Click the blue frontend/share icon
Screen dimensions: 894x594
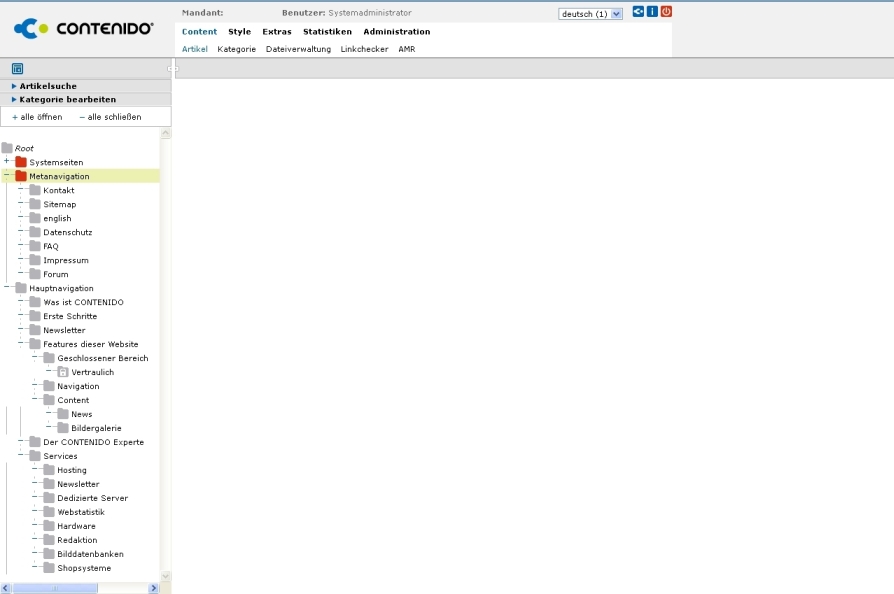pyautogui.click(x=638, y=12)
